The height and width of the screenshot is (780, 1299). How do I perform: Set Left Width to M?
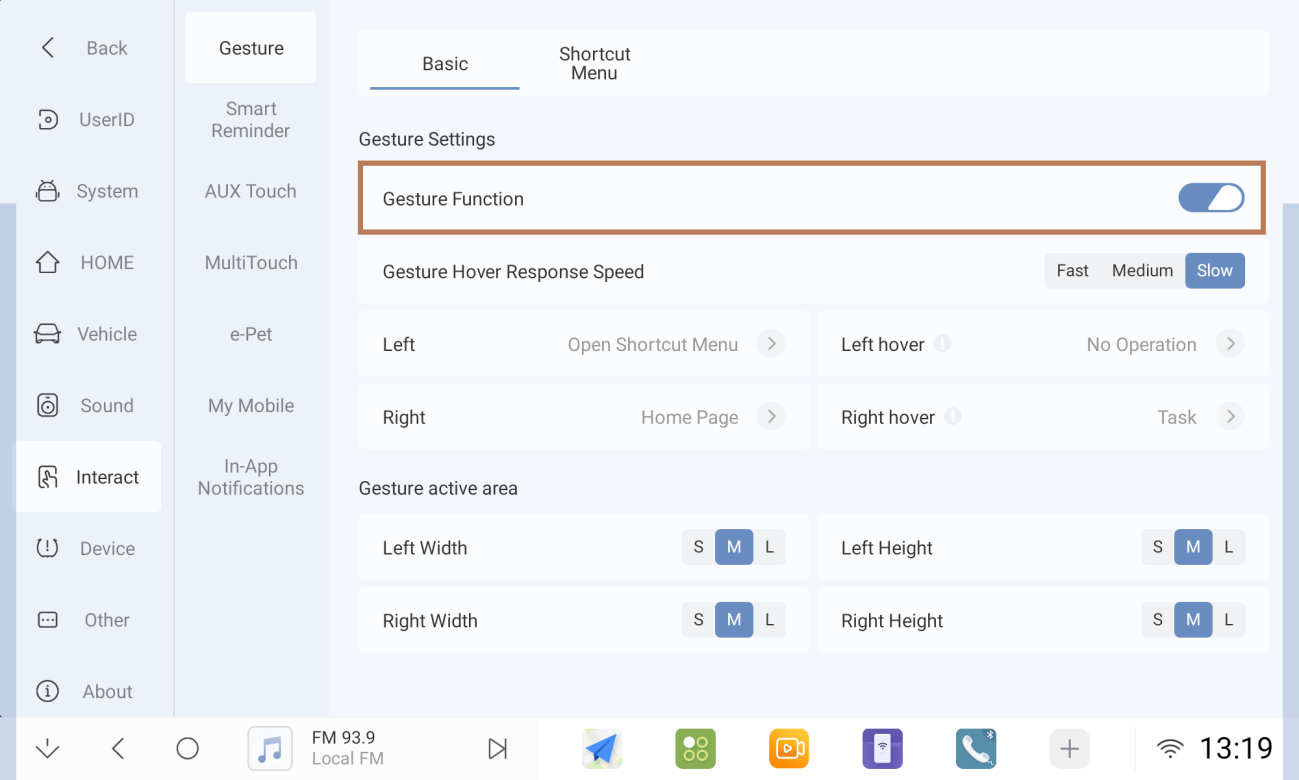(734, 547)
